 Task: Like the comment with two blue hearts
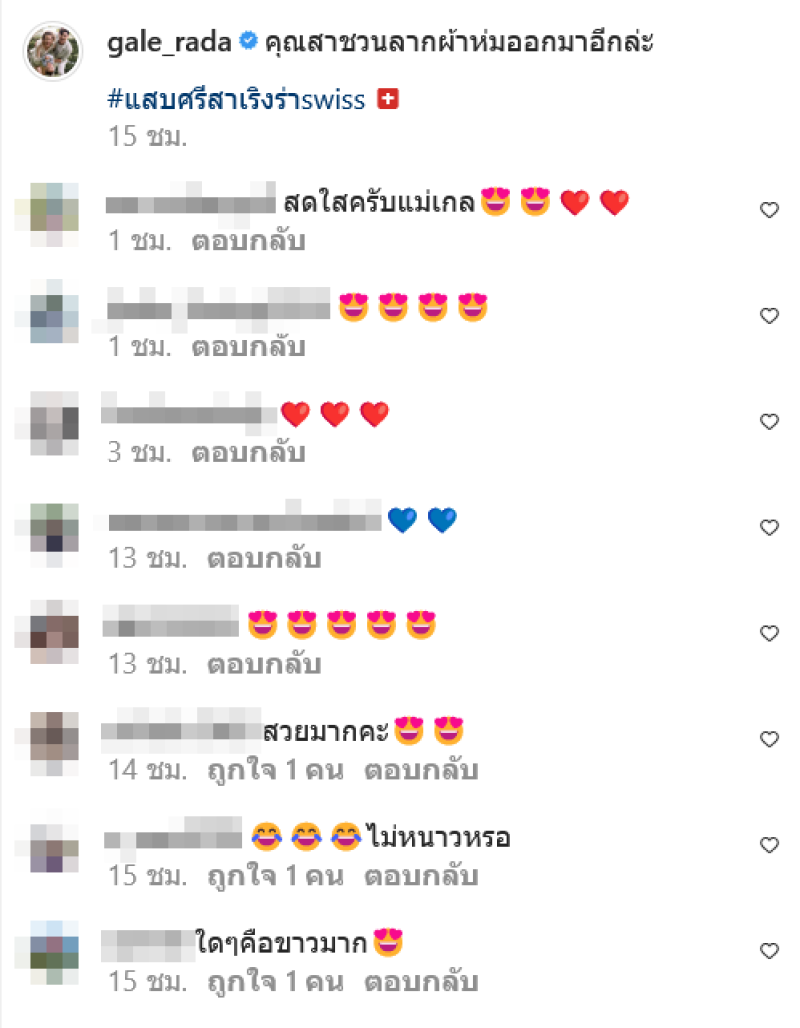(769, 528)
